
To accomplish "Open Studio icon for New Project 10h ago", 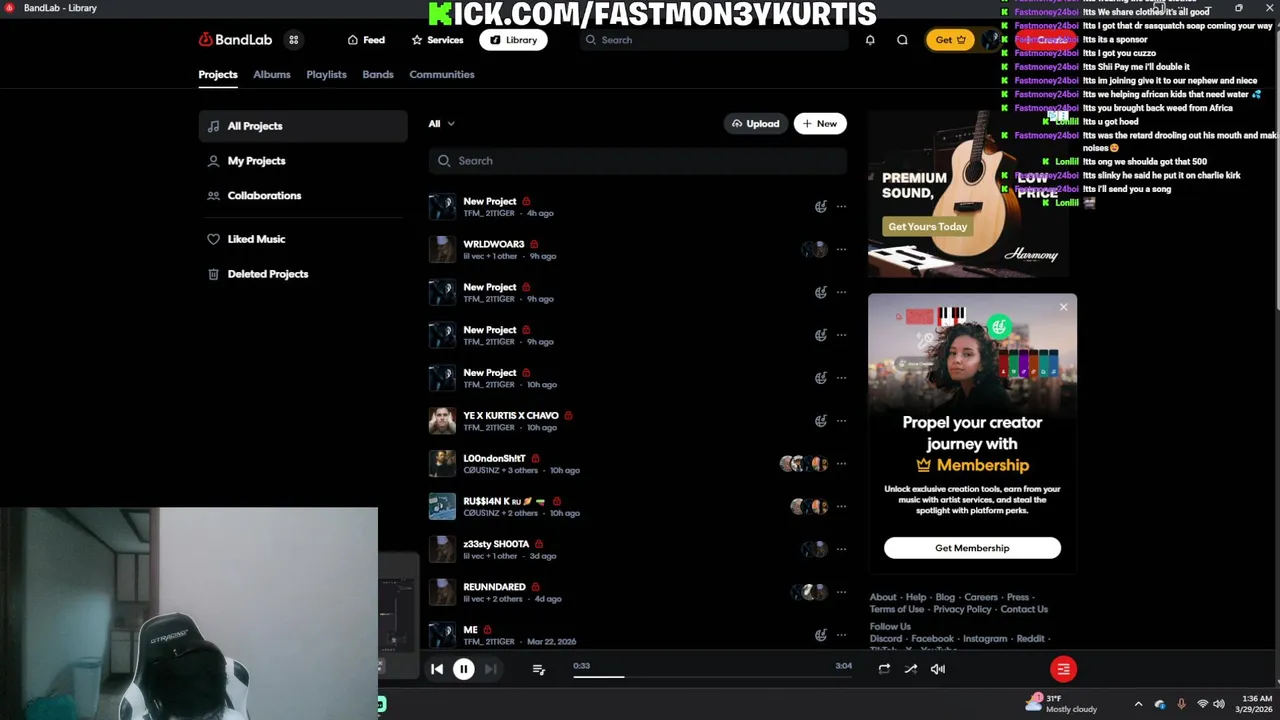I will (821, 378).
